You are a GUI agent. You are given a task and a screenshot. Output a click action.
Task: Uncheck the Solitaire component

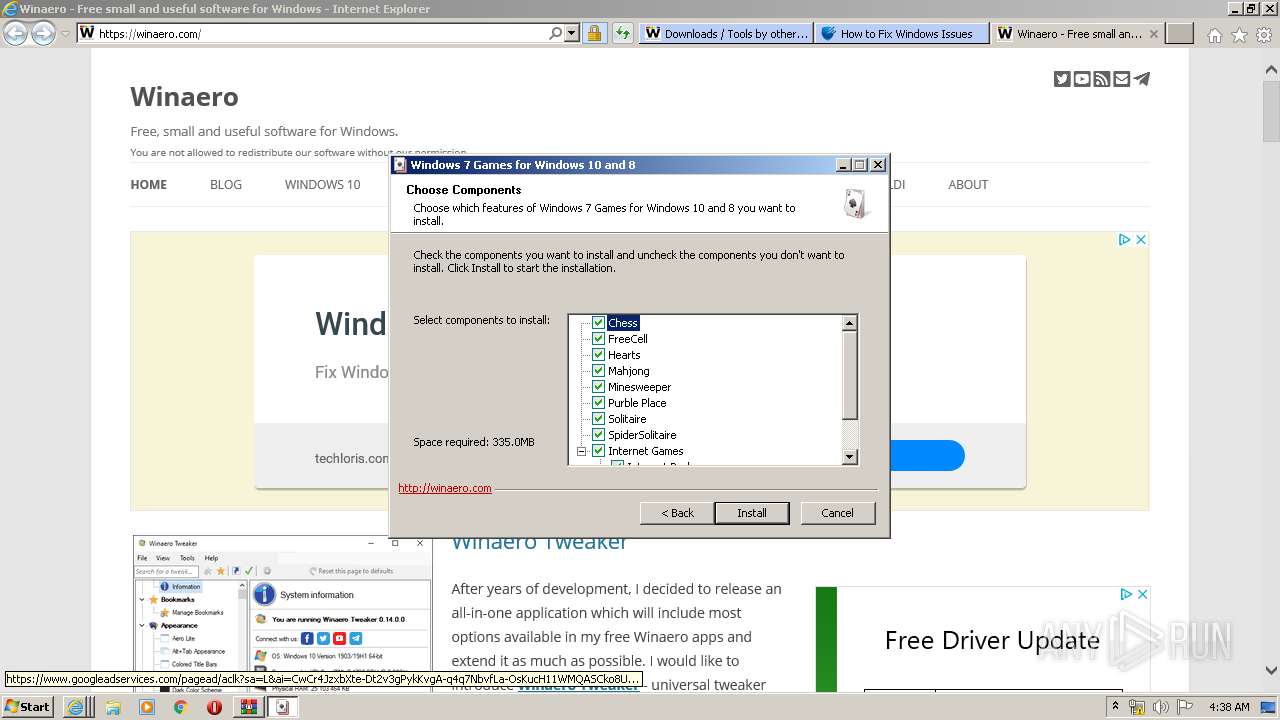(598, 419)
